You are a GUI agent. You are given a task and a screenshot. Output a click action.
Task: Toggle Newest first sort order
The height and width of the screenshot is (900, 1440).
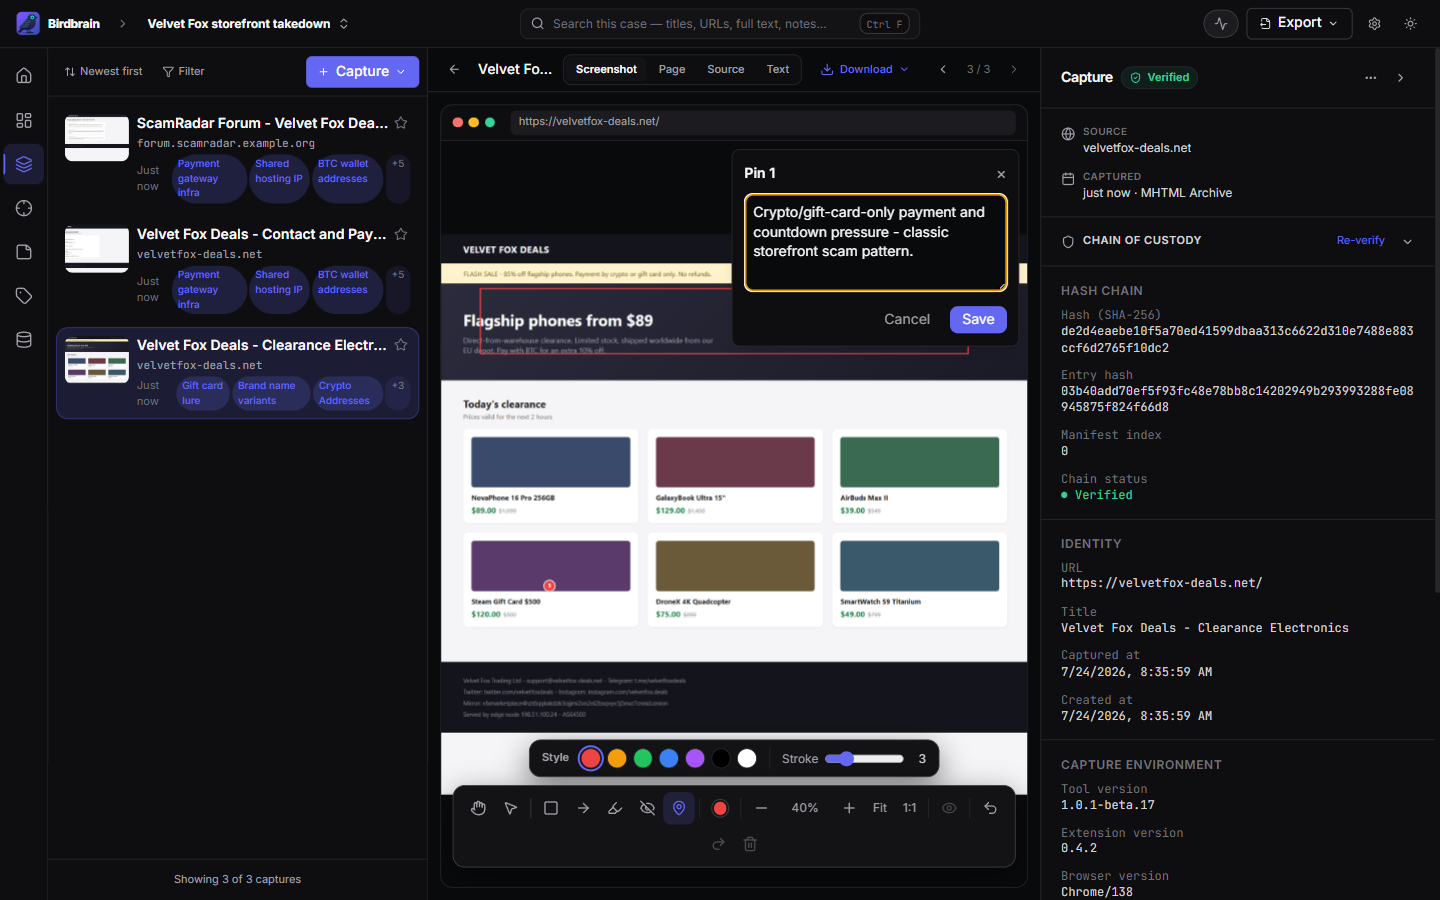click(x=103, y=72)
